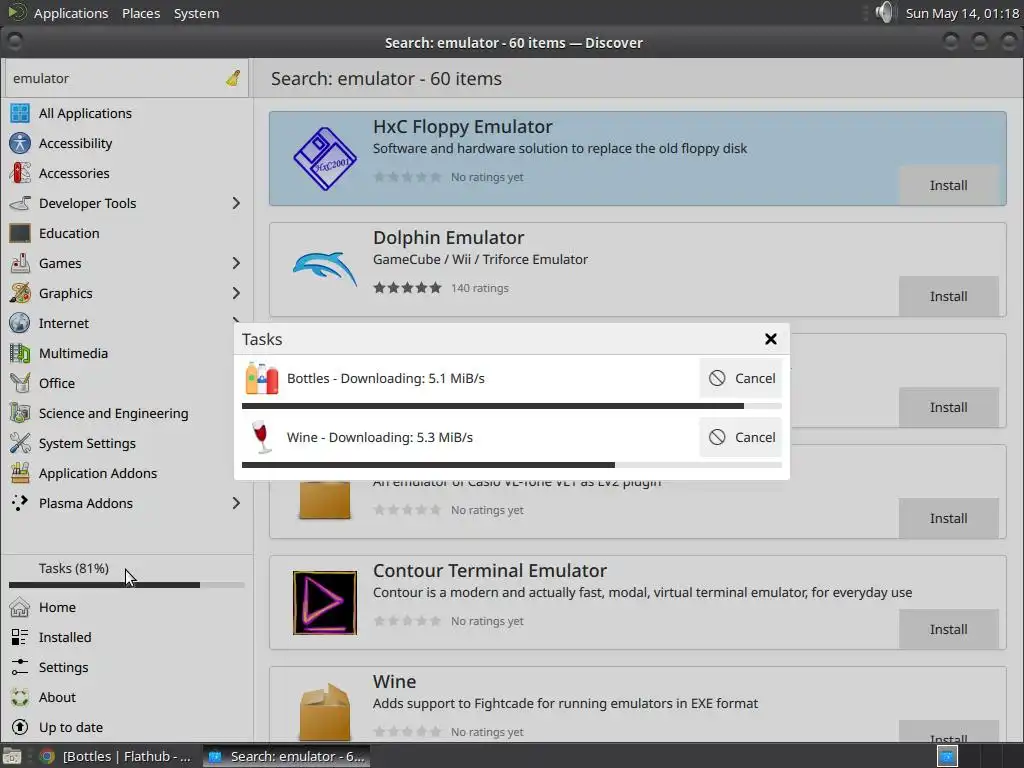
Task: Click the Accessories category icon
Action: (x=20, y=173)
